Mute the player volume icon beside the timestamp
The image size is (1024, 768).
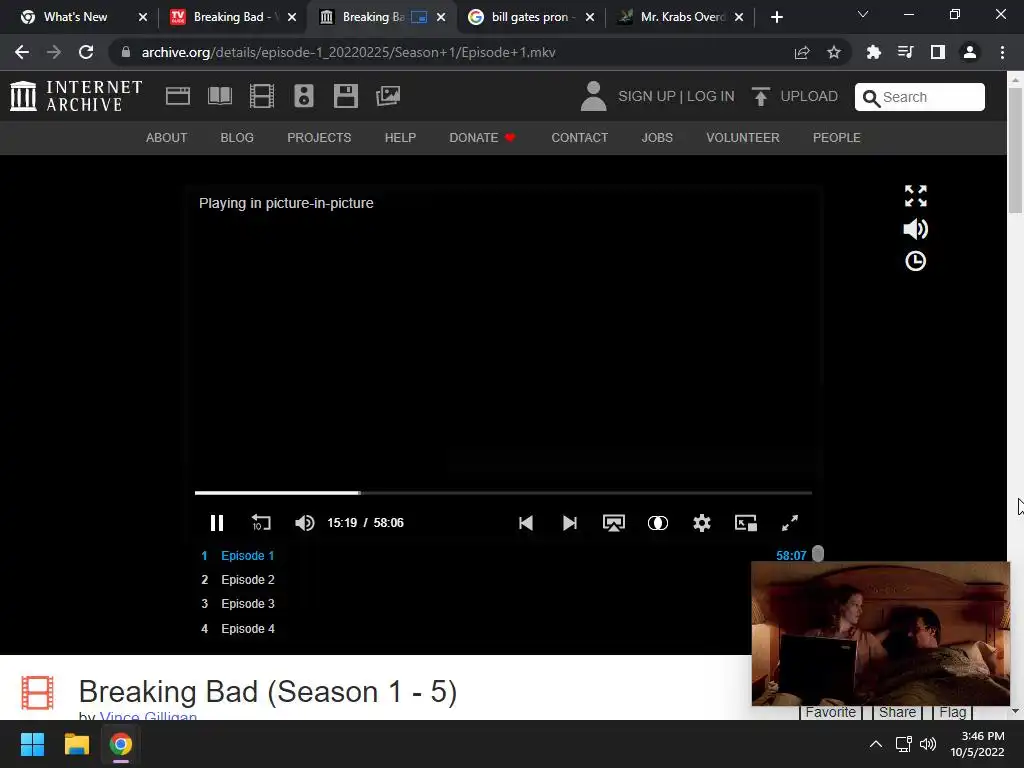tap(304, 523)
